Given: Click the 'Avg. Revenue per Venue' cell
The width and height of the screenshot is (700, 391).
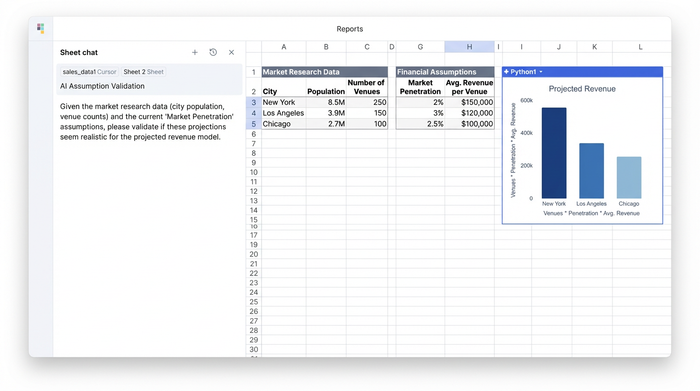Looking at the screenshot, I should coord(469,87).
